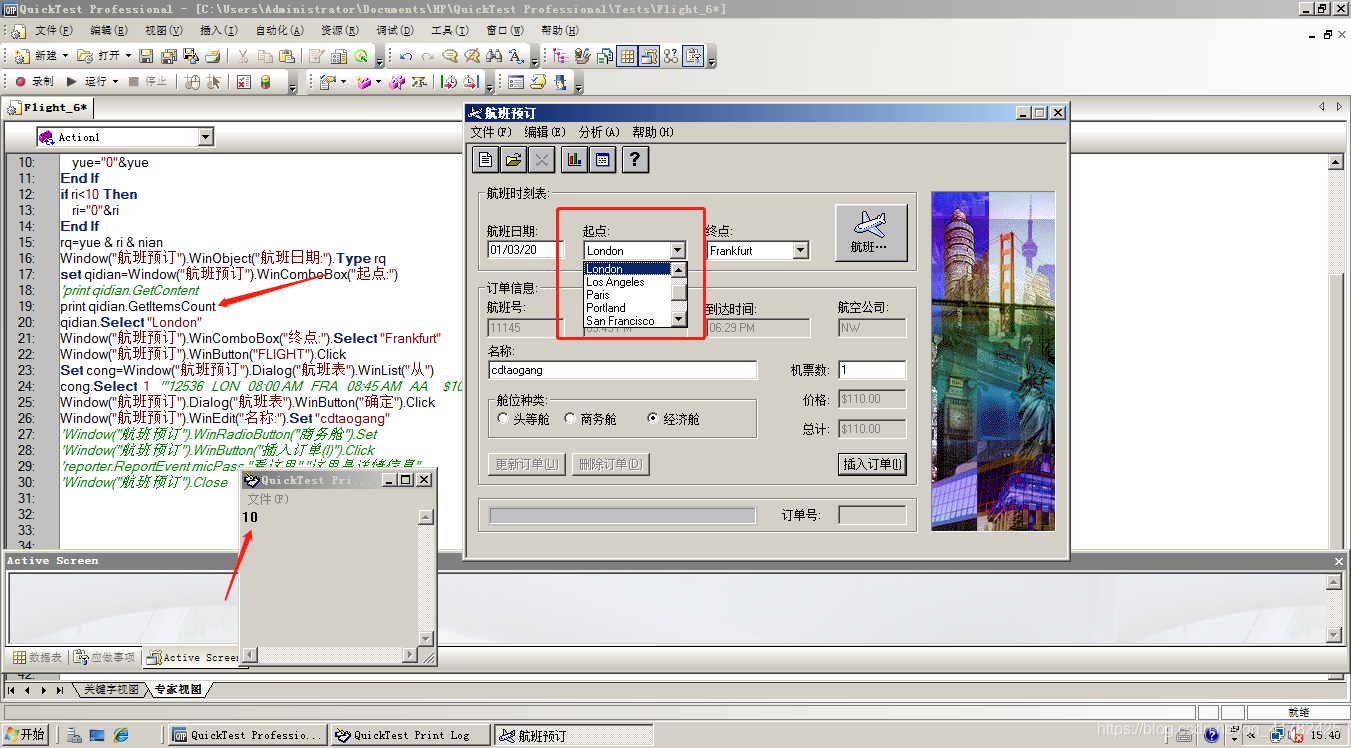
Task: Click the Paste clipboard icon in toolbar
Action: click(x=287, y=56)
